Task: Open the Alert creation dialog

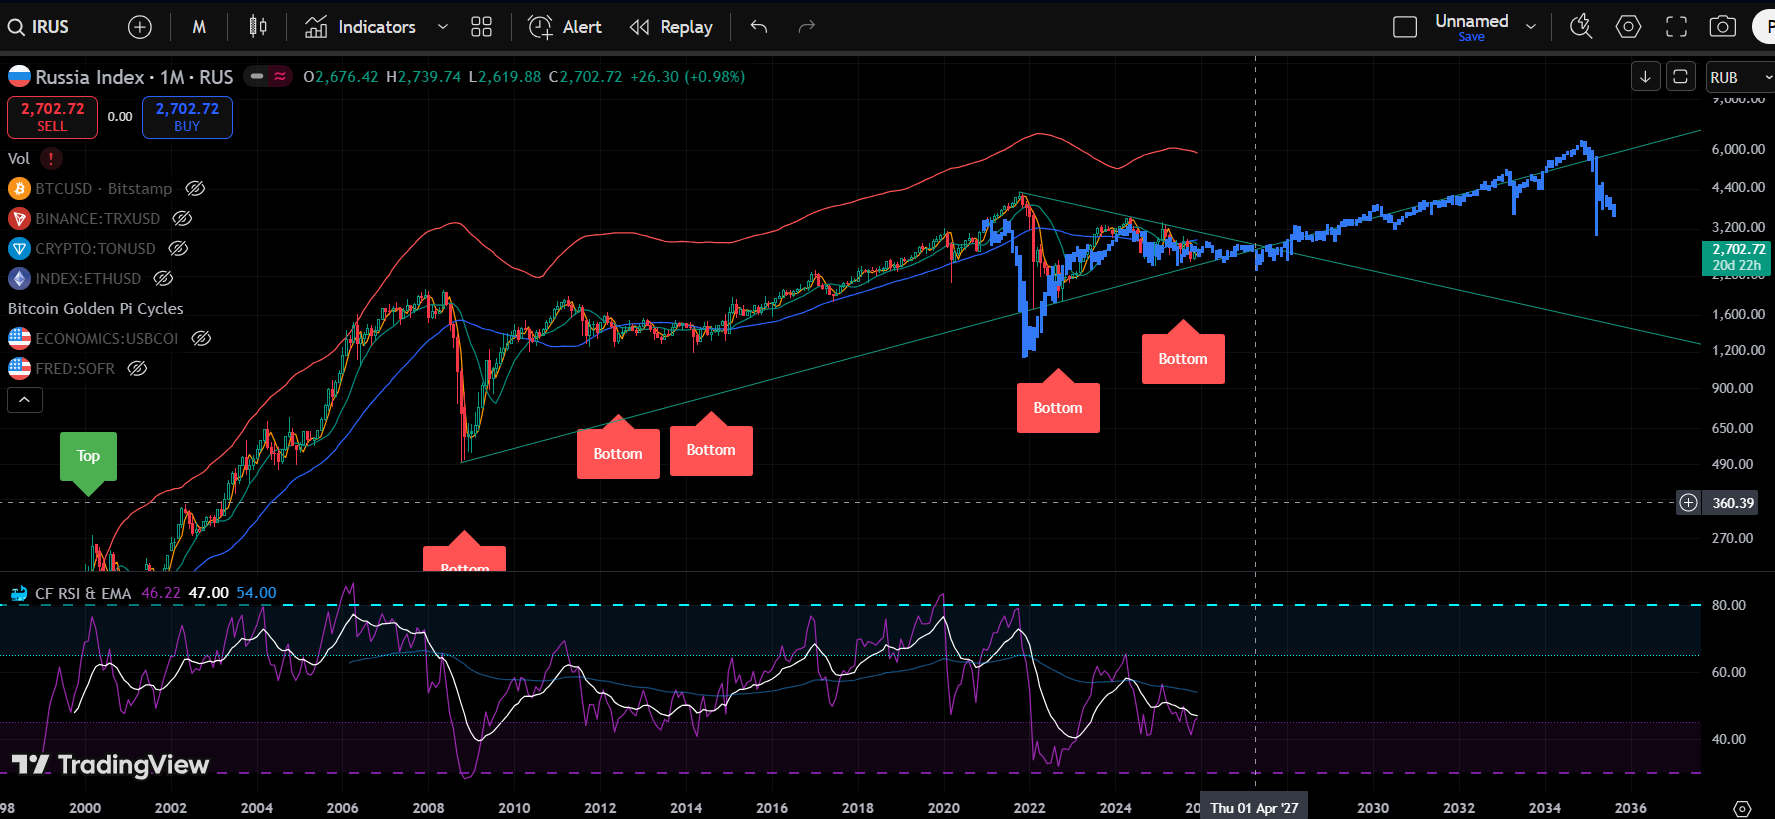Action: [565, 27]
